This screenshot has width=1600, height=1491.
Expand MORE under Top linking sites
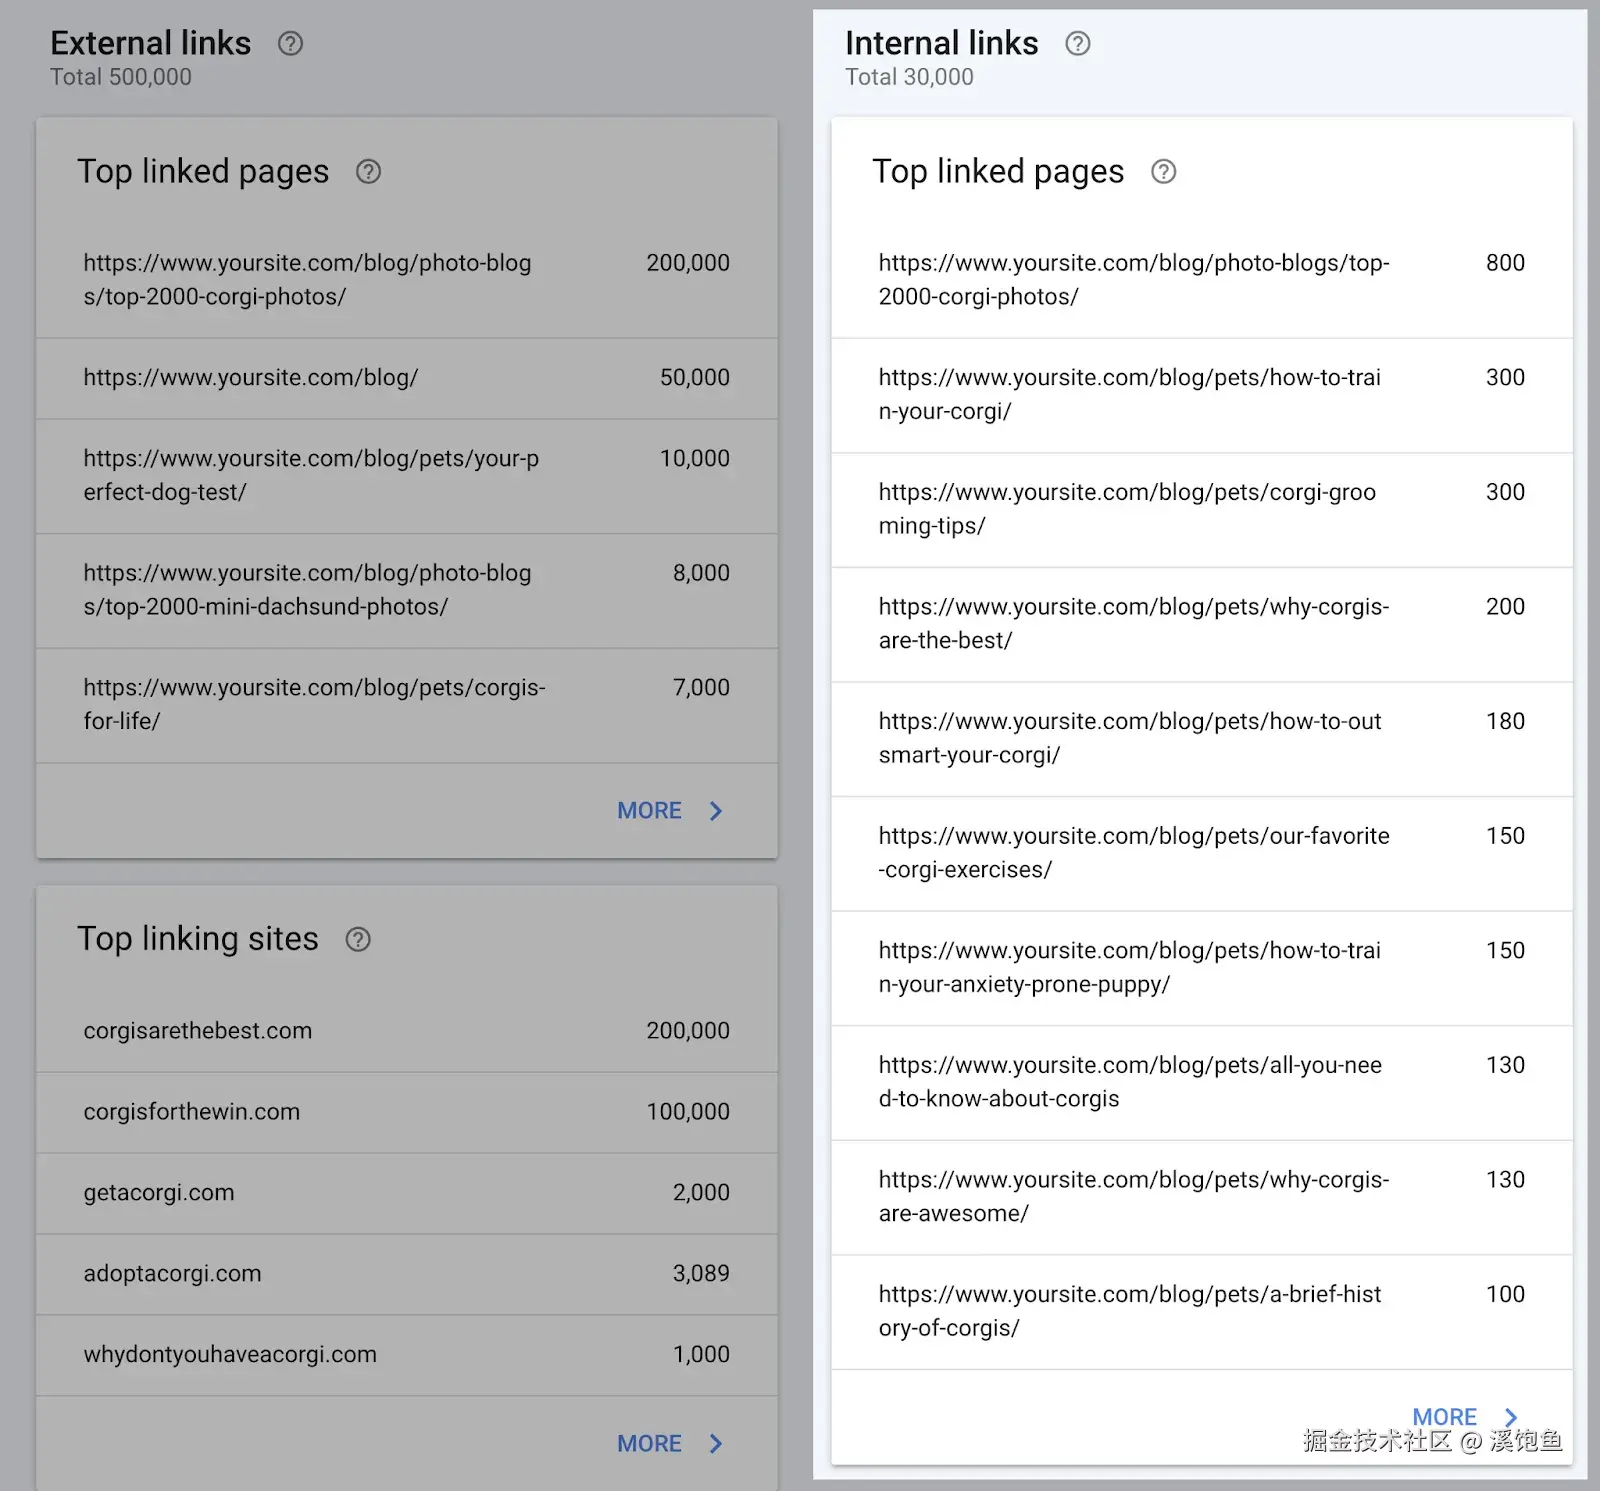click(669, 1443)
